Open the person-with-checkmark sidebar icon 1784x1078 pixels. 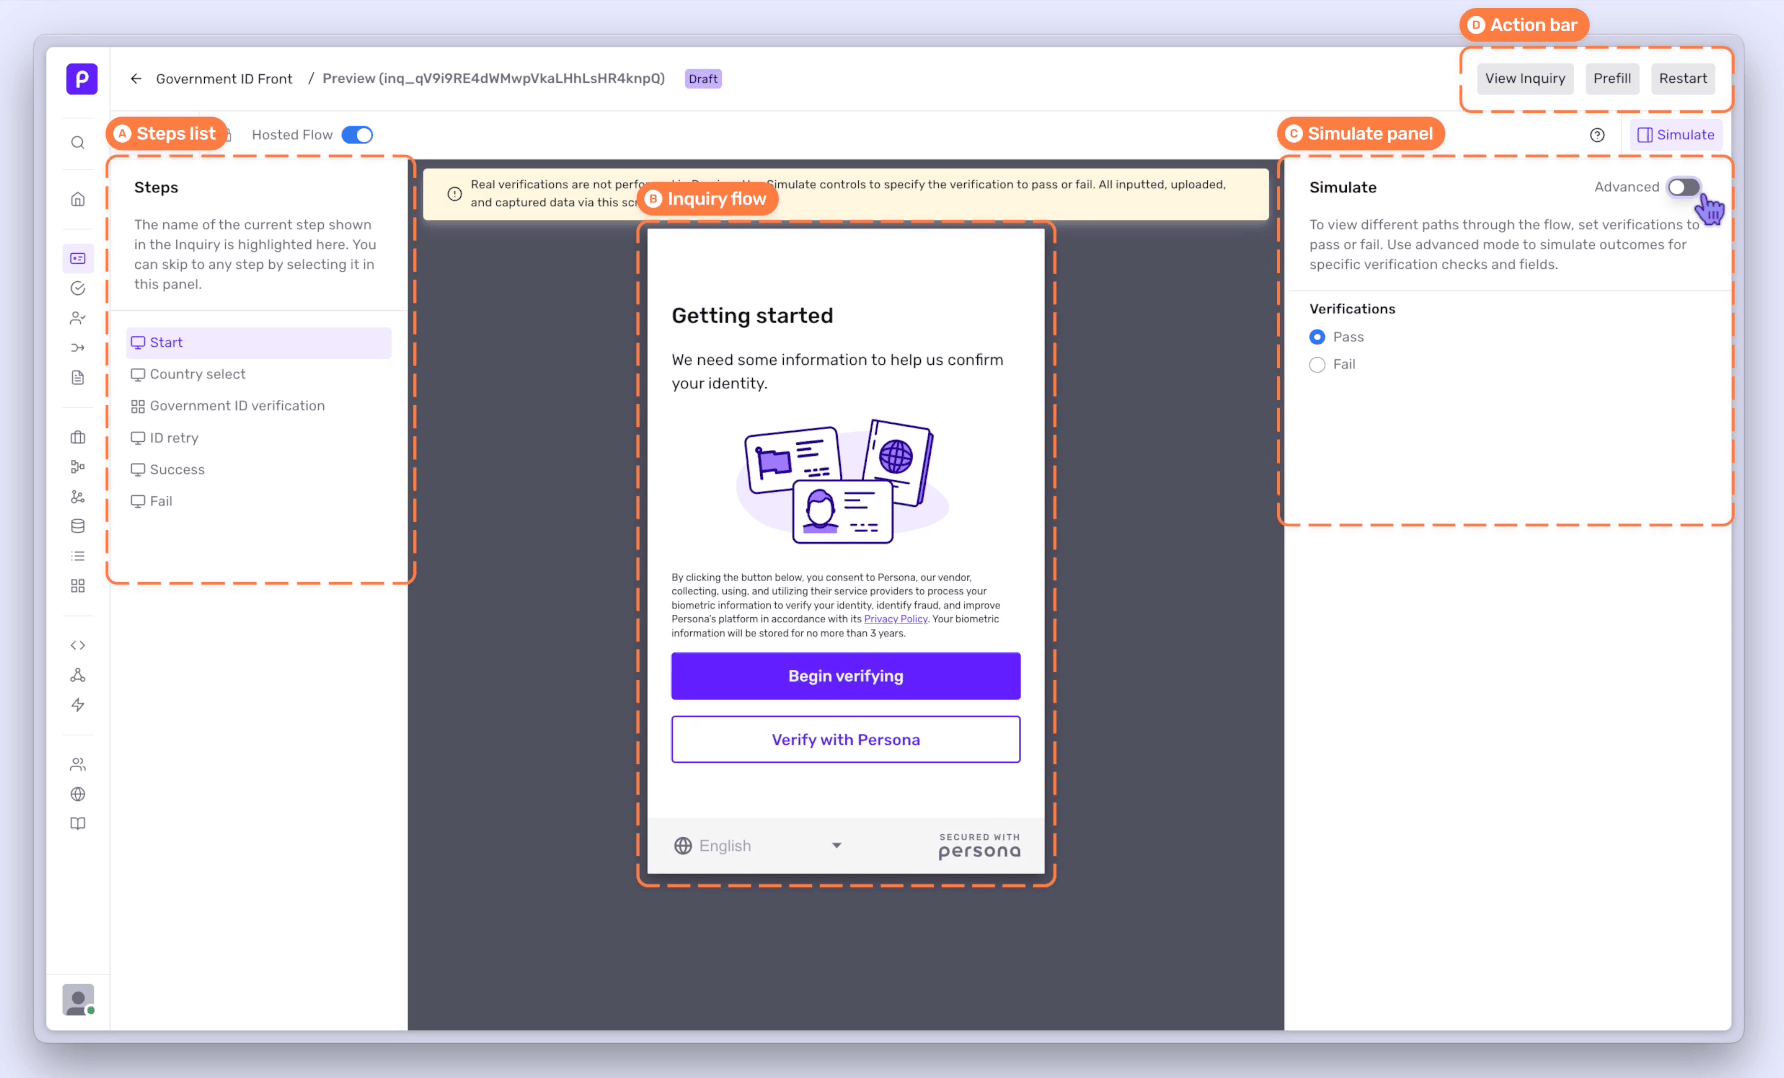[78, 318]
